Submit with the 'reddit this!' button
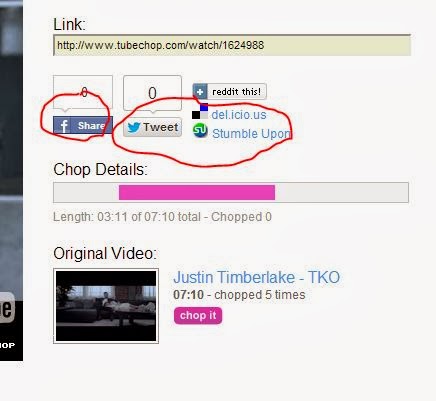 (230, 91)
